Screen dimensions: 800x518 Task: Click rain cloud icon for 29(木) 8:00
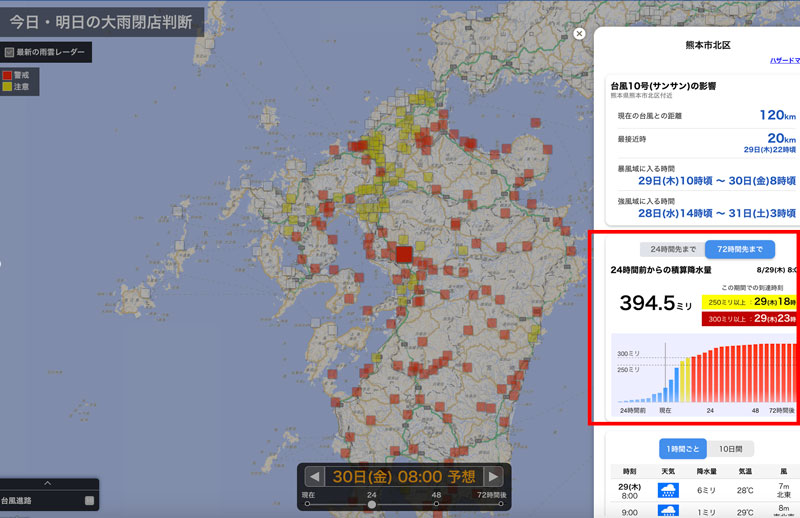pyautogui.click(x=668, y=490)
